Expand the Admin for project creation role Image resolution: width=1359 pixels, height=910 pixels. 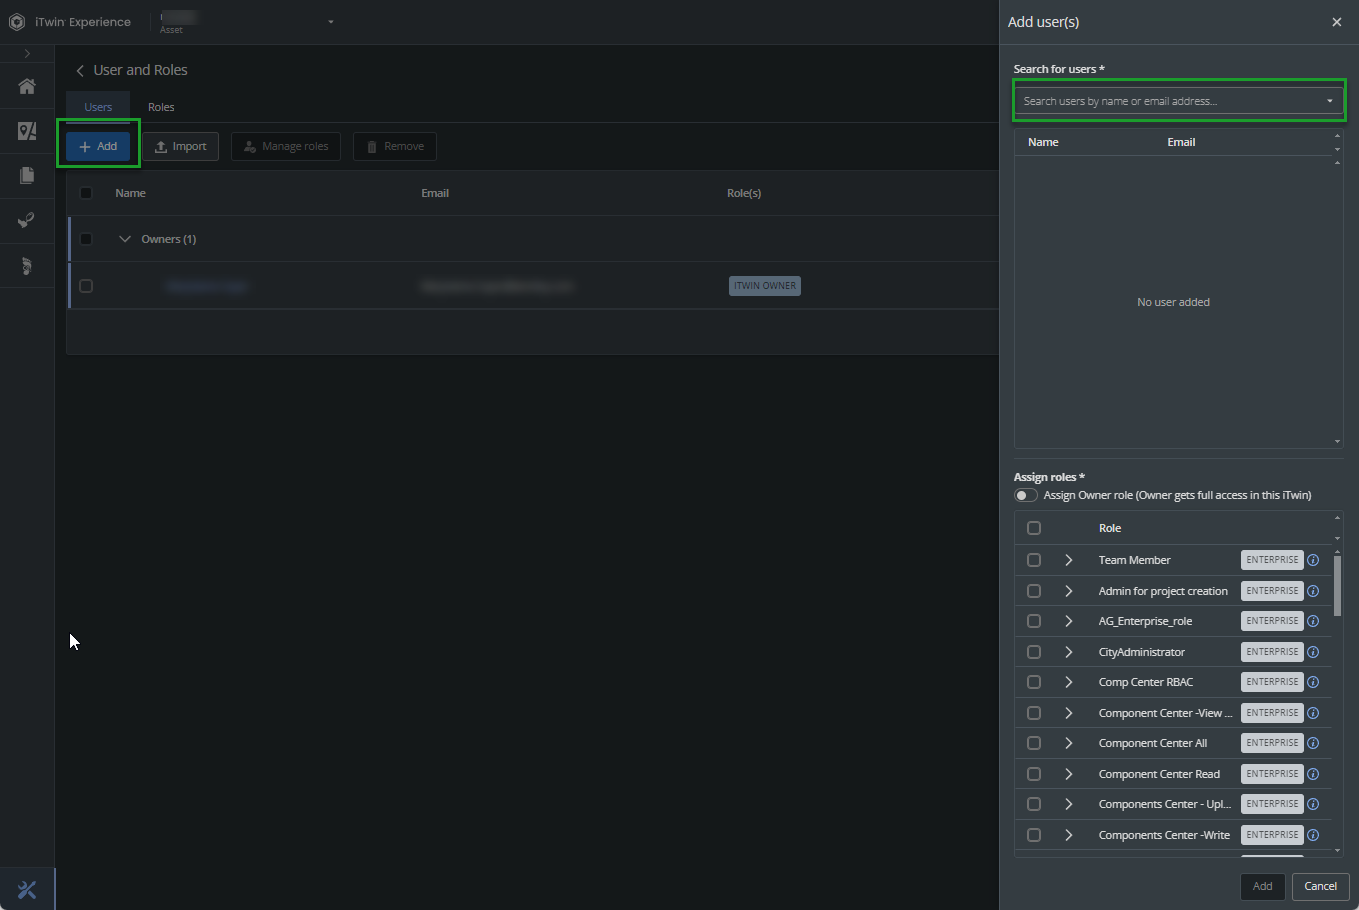click(x=1068, y=591)
